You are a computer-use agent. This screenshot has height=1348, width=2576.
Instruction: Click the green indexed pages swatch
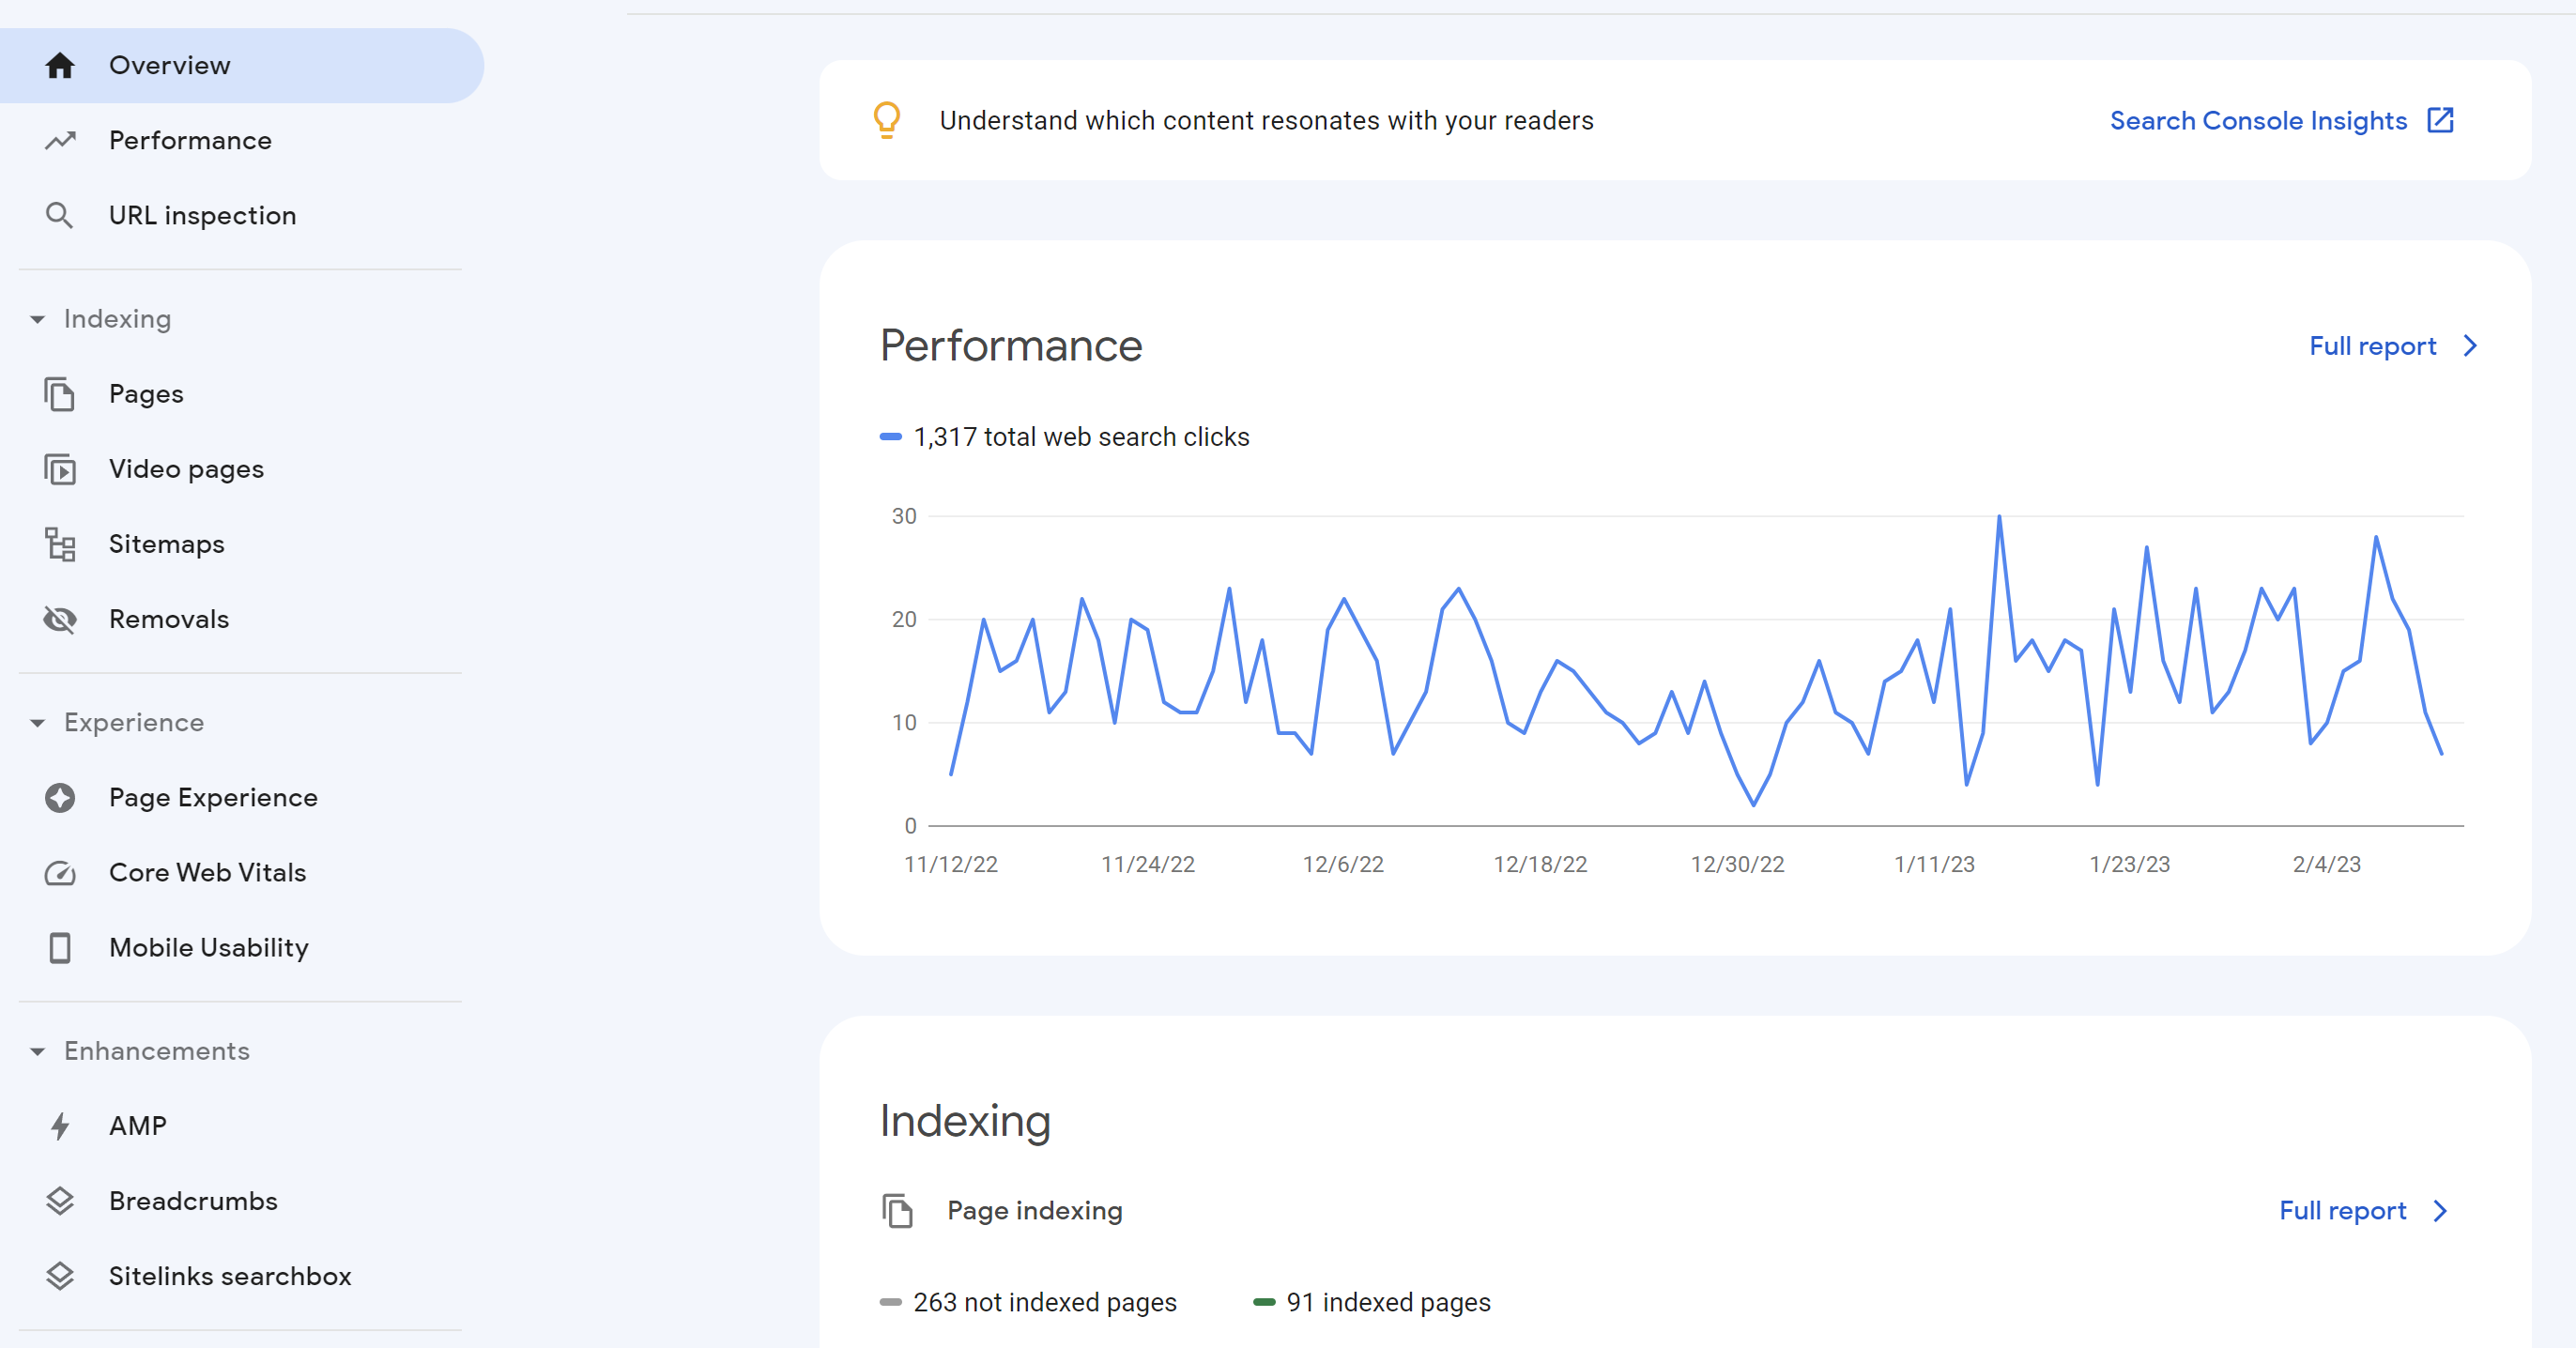pos(1264,1302)
